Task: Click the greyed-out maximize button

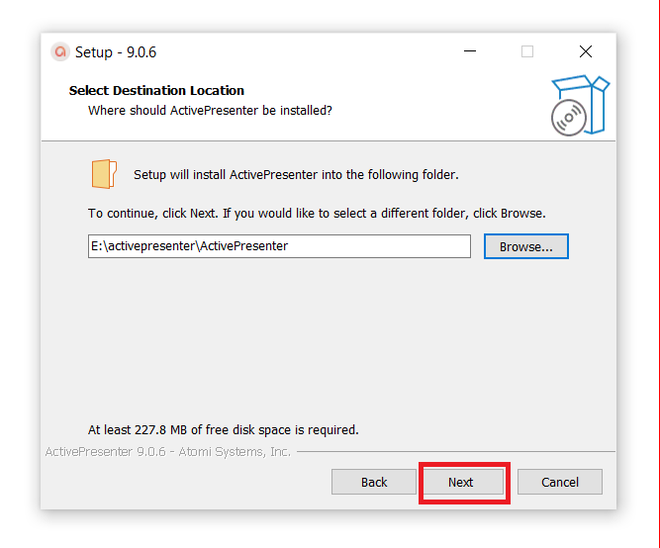Action: click(527, 52)
